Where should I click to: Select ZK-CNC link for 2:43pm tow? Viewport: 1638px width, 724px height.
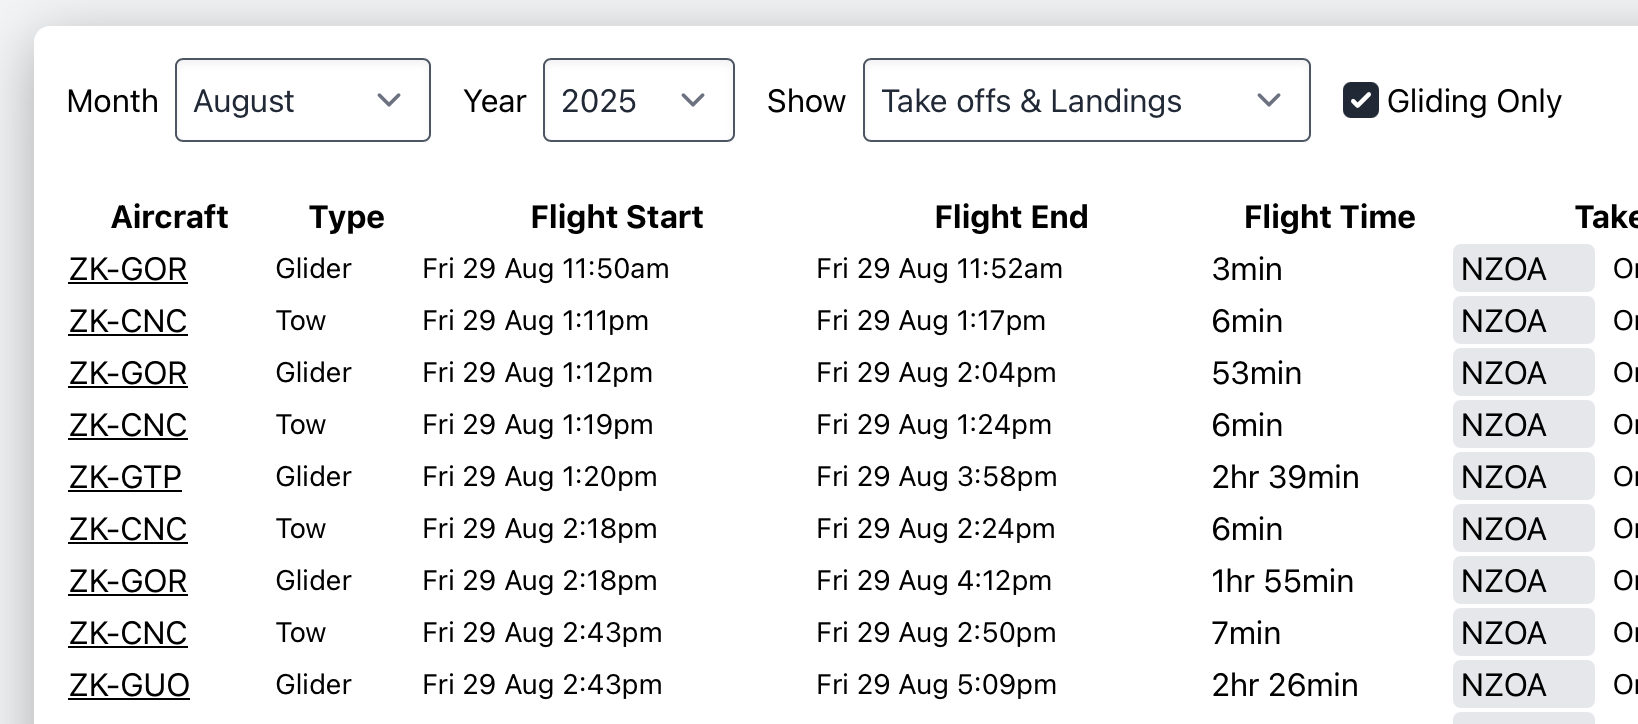coord(128,633)
